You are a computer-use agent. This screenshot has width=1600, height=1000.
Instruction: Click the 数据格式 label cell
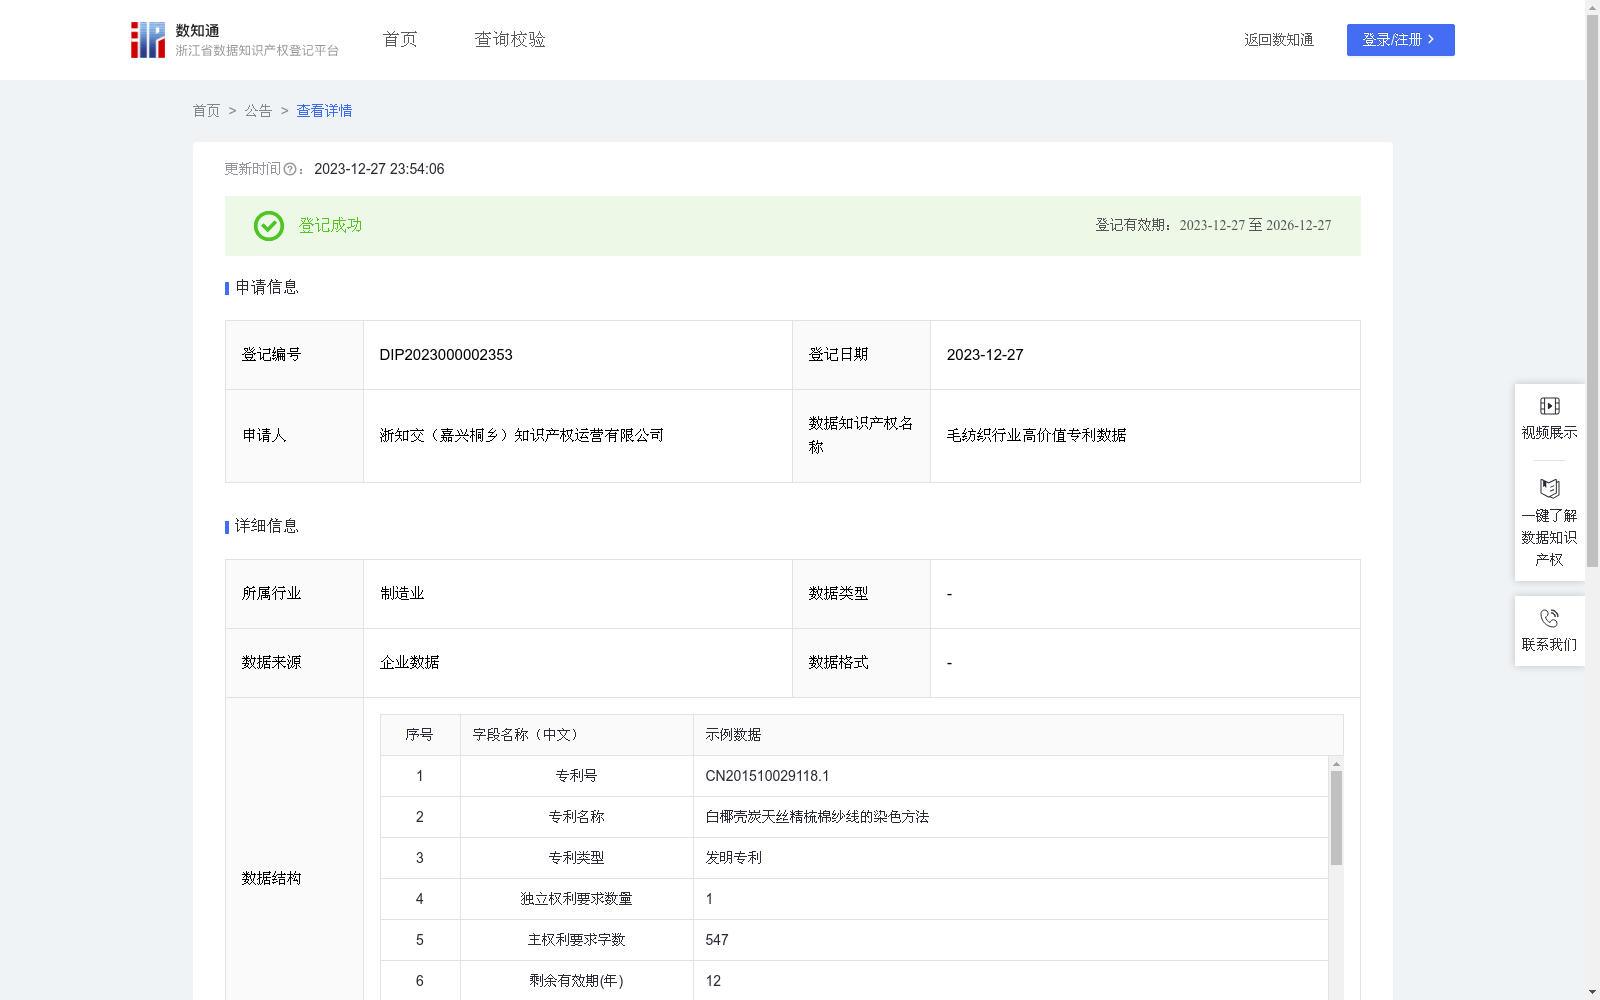[861, 663]
